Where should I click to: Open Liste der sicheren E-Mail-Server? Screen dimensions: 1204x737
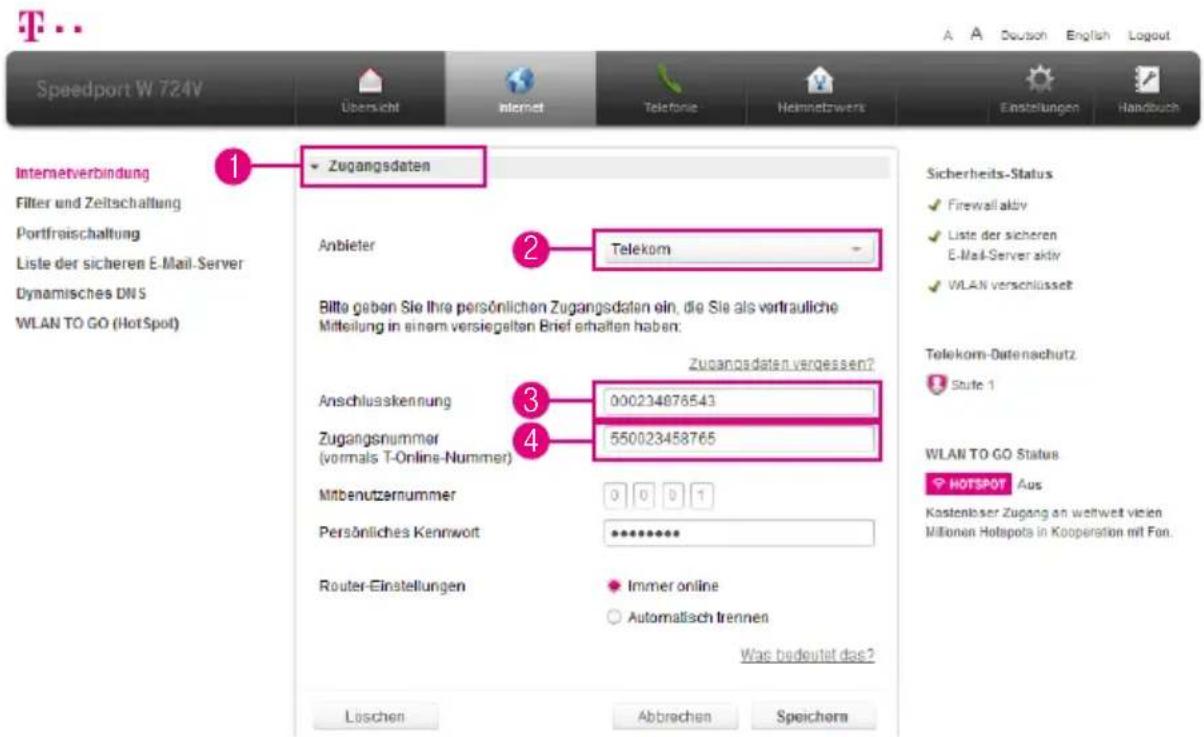[131, 264]
